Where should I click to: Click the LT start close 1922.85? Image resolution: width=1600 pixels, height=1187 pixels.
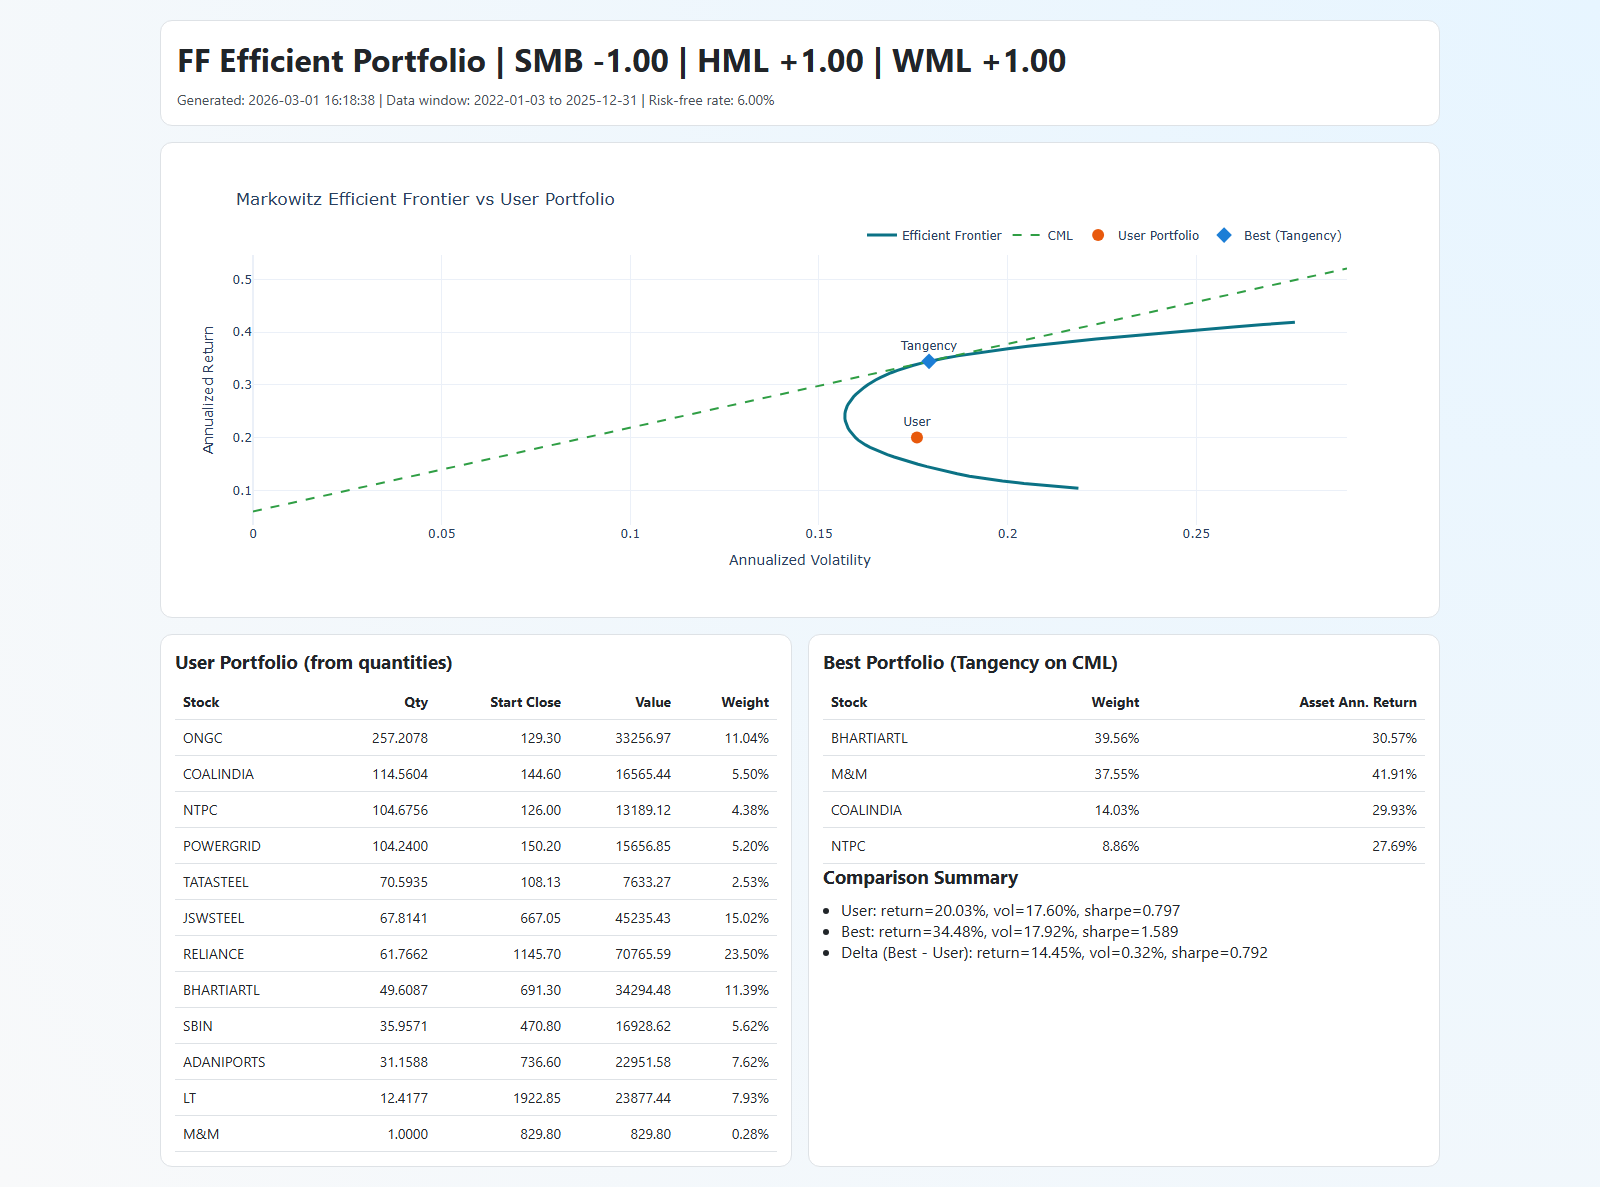coord(537,1098)
